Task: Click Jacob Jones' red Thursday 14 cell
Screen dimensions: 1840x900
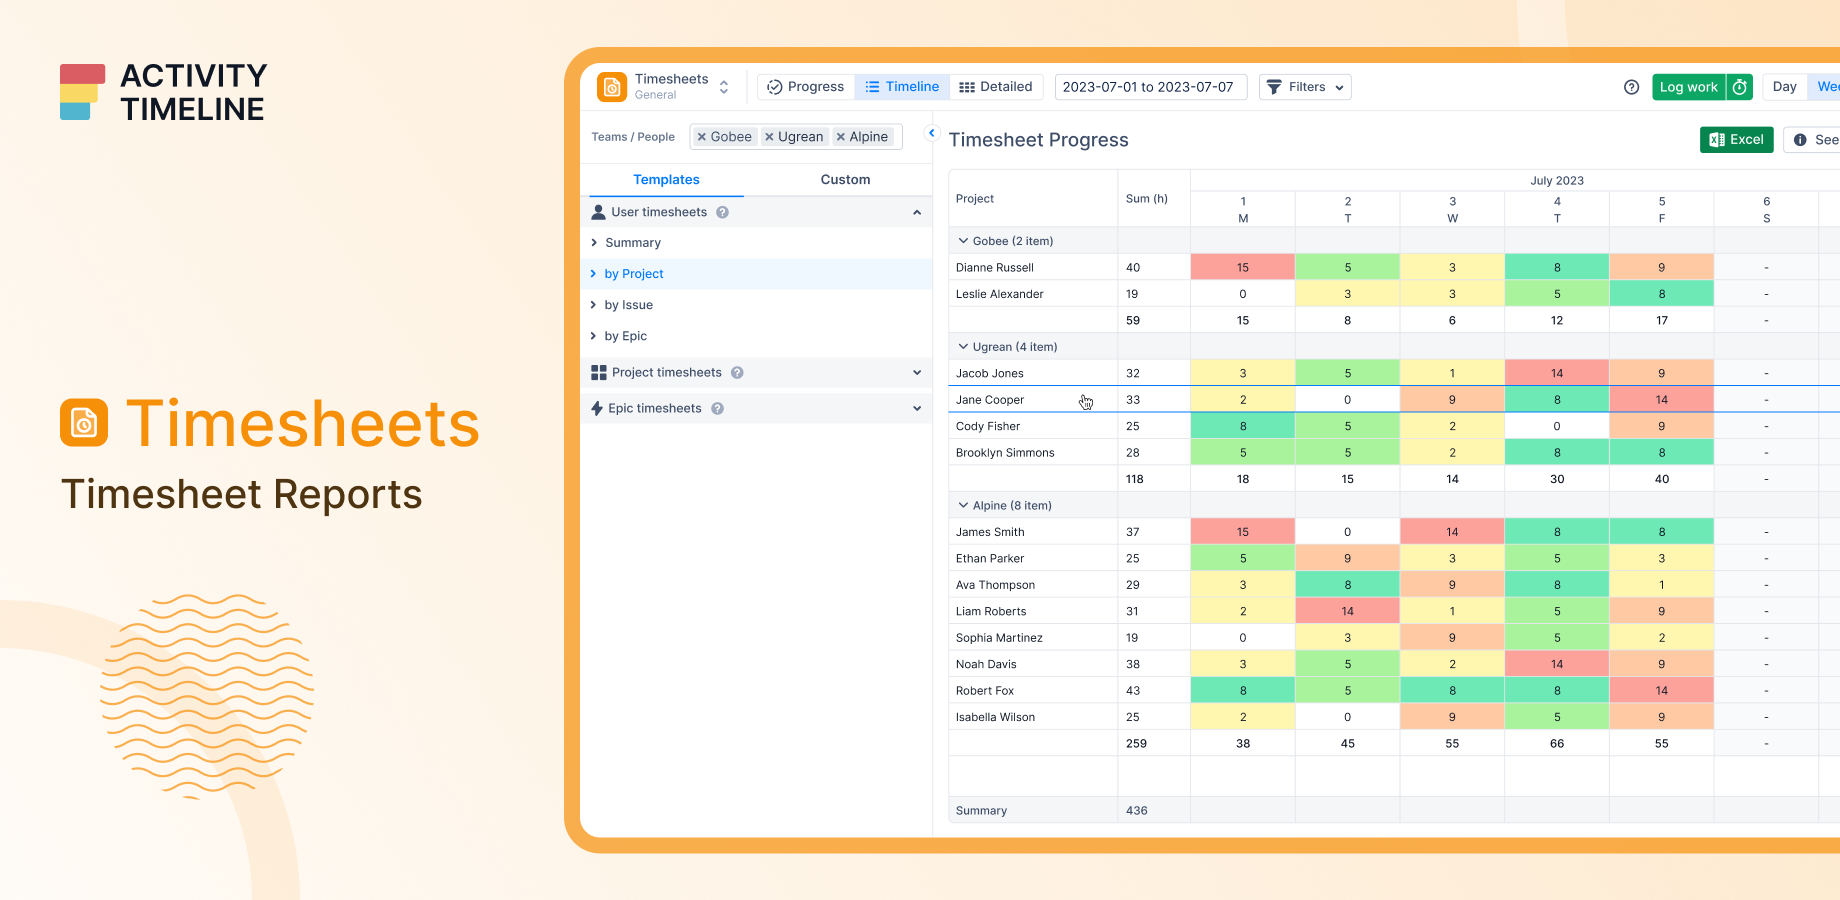Action: pyautogui.click(x=1557, y=373)
